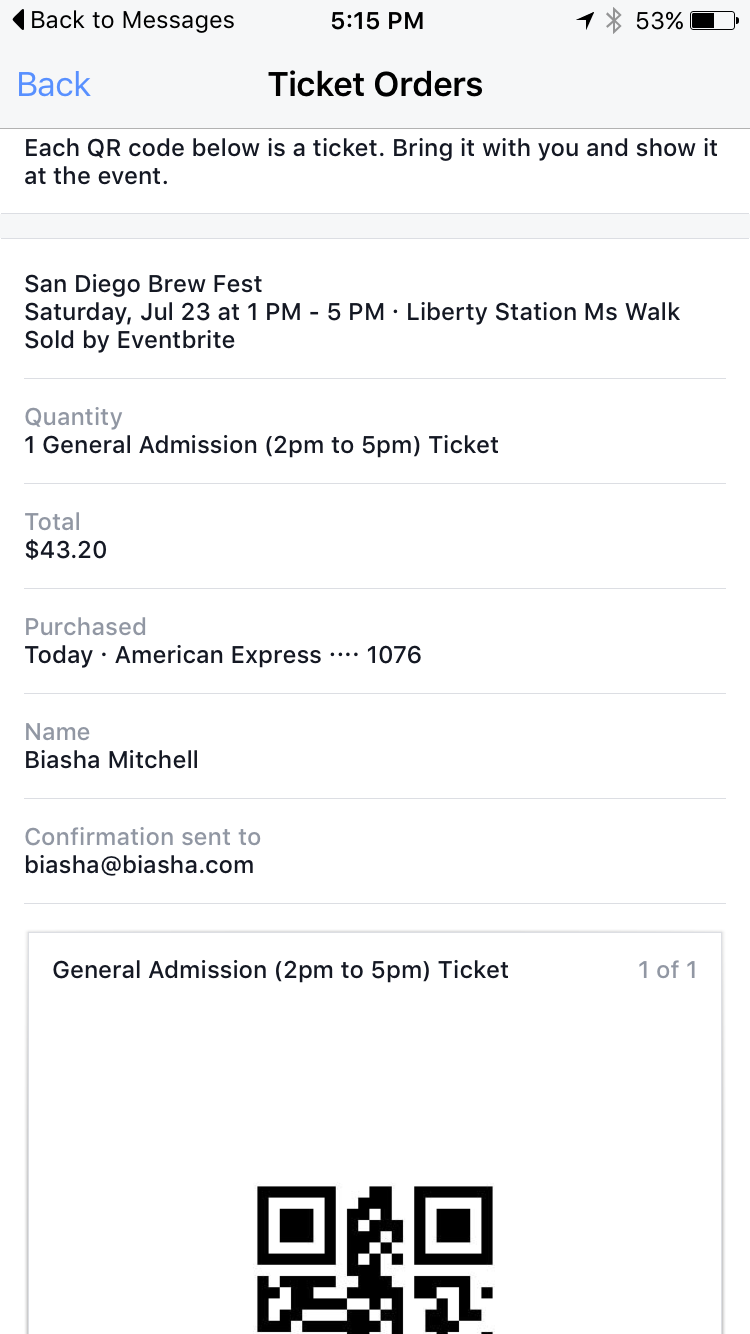Tap the Back to Messages link
The image size is (750, 1334).
tap(132, 20)
